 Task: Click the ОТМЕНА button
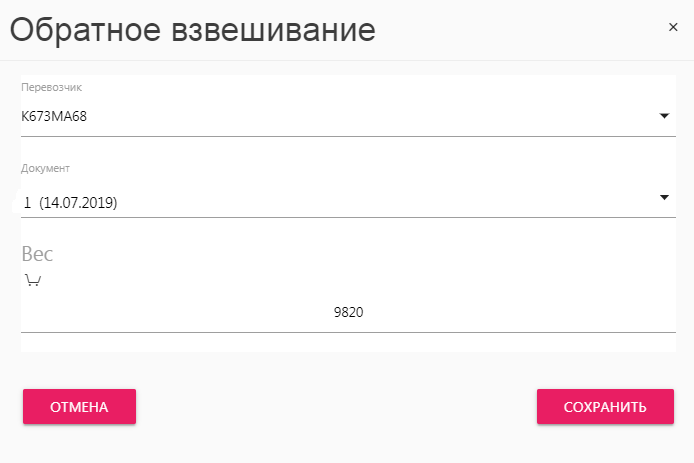point(79,406)
